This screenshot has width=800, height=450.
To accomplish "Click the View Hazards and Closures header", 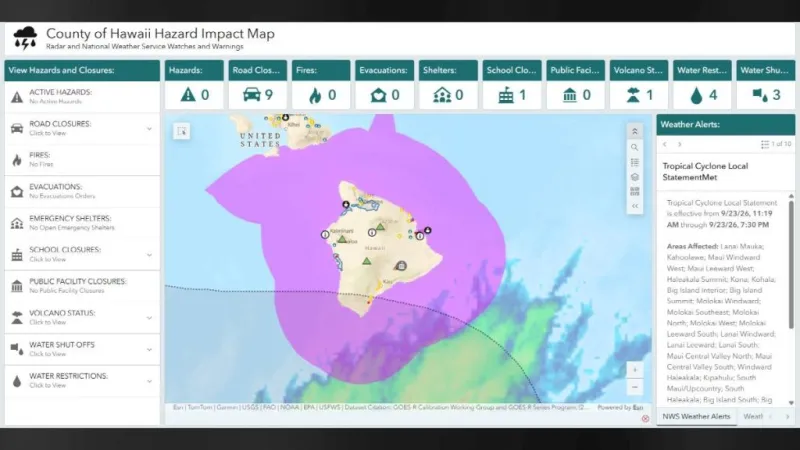I will [x=82, y=70].
